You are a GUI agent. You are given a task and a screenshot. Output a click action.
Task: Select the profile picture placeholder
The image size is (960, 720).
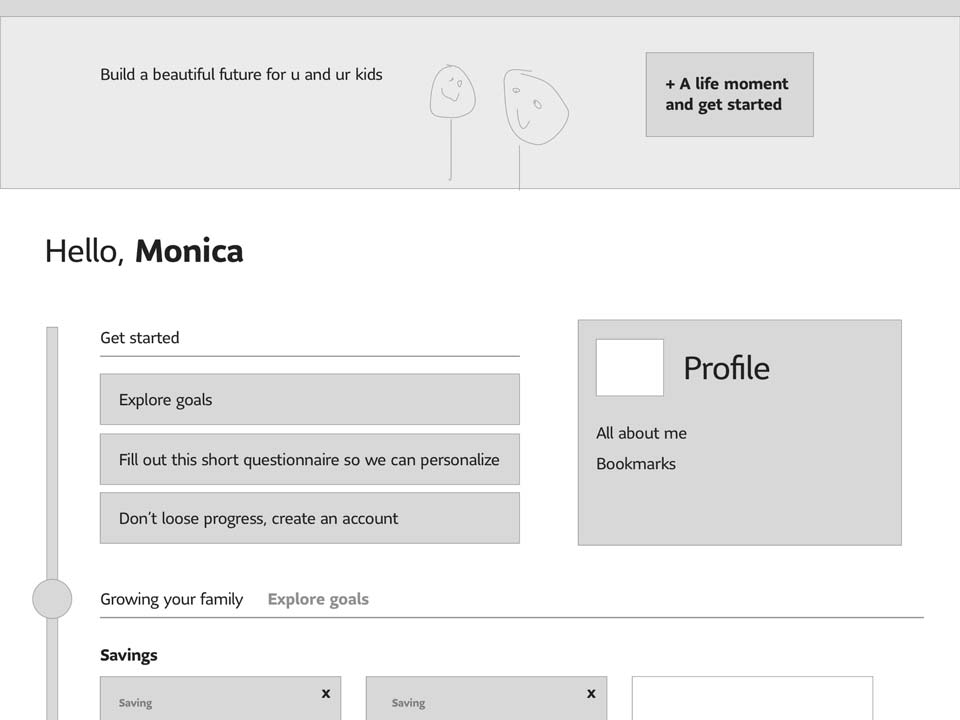[x=629, y=367]
